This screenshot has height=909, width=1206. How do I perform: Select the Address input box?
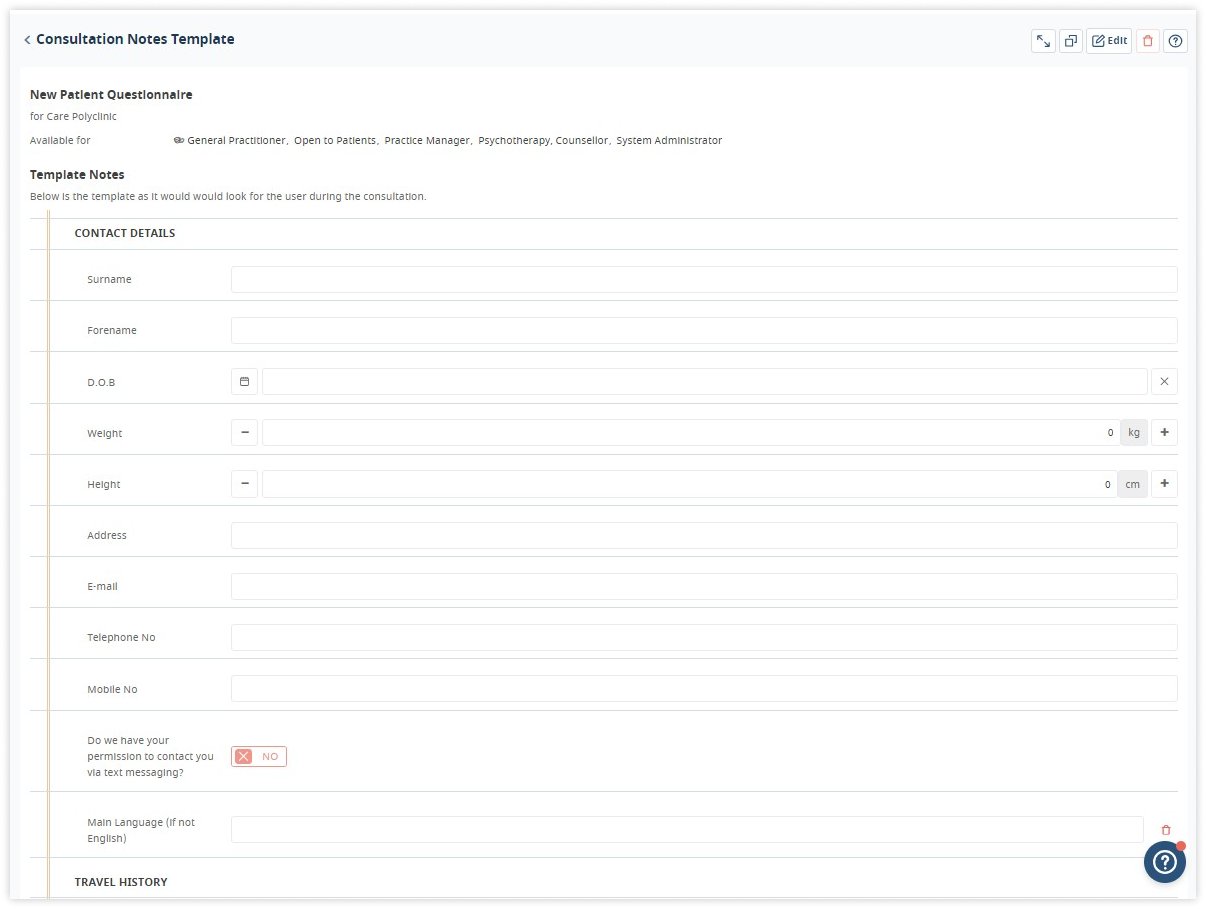click(703, 535)
